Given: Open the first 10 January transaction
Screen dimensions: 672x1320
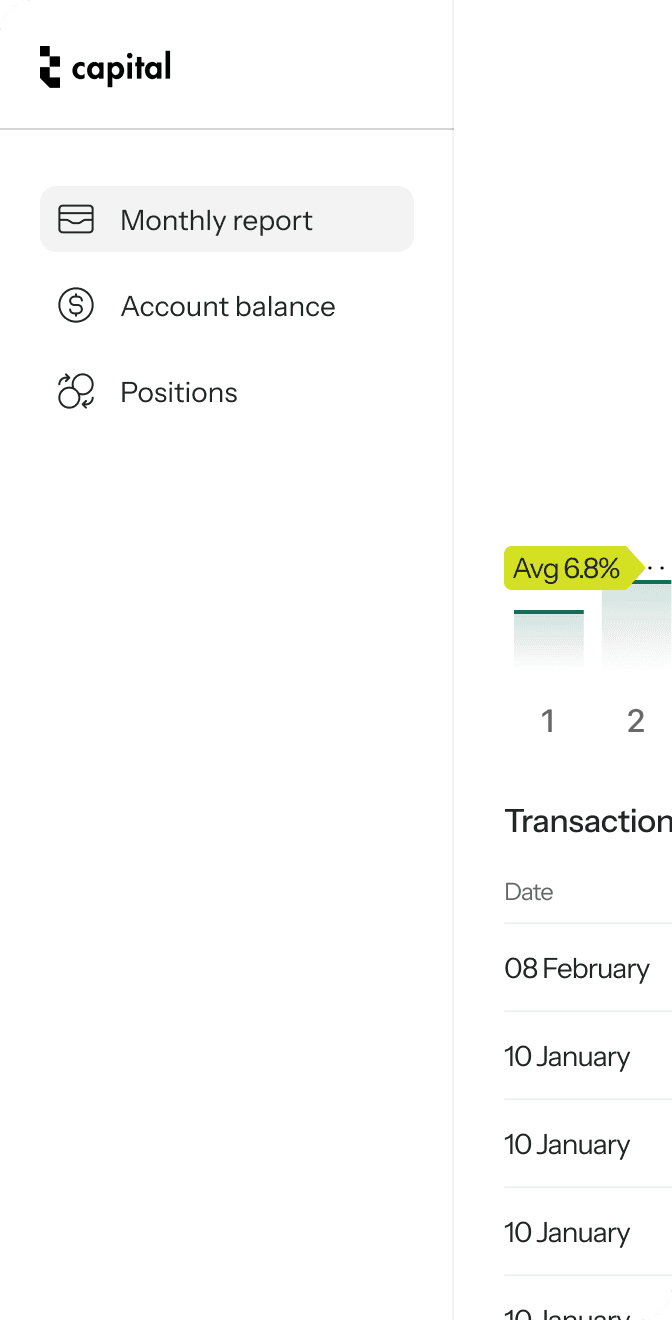Looking at the screenshot, I should 567,1056.
